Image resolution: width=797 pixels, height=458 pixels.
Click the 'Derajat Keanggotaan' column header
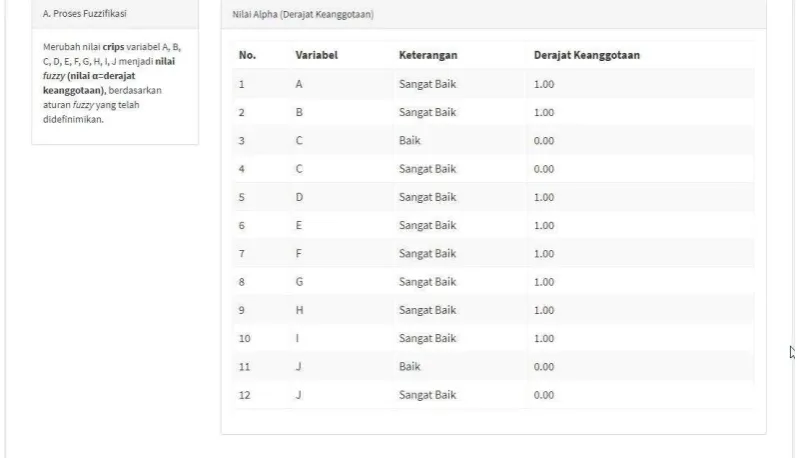pos(587,55)
